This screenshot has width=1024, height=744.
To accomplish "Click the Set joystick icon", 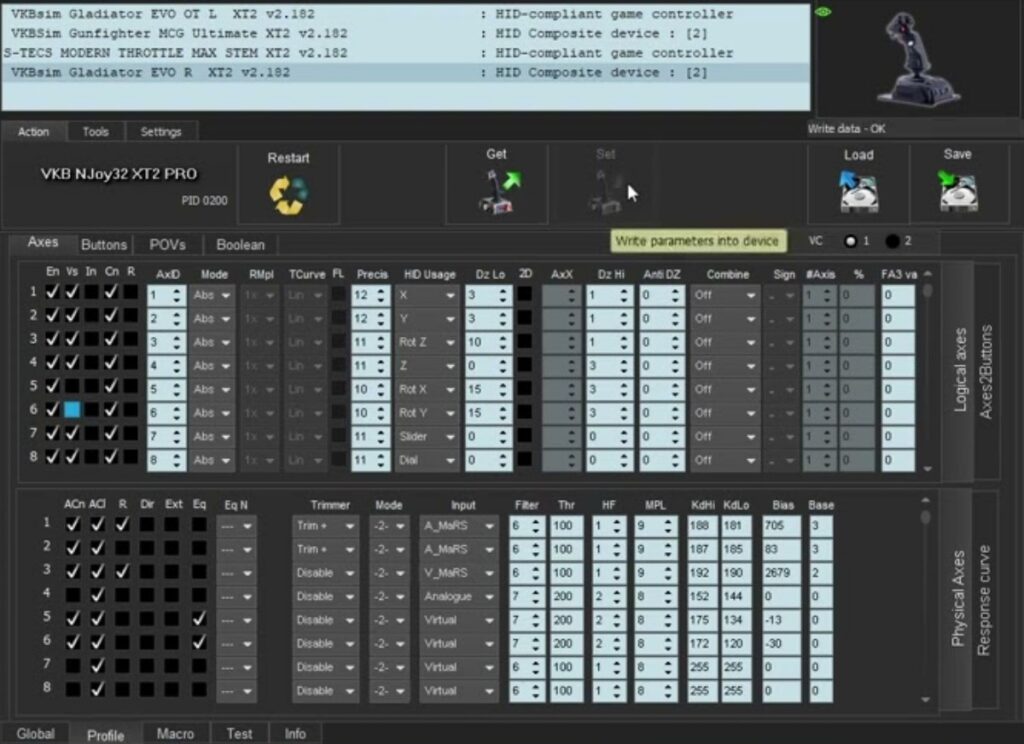I will coord(605,191).
